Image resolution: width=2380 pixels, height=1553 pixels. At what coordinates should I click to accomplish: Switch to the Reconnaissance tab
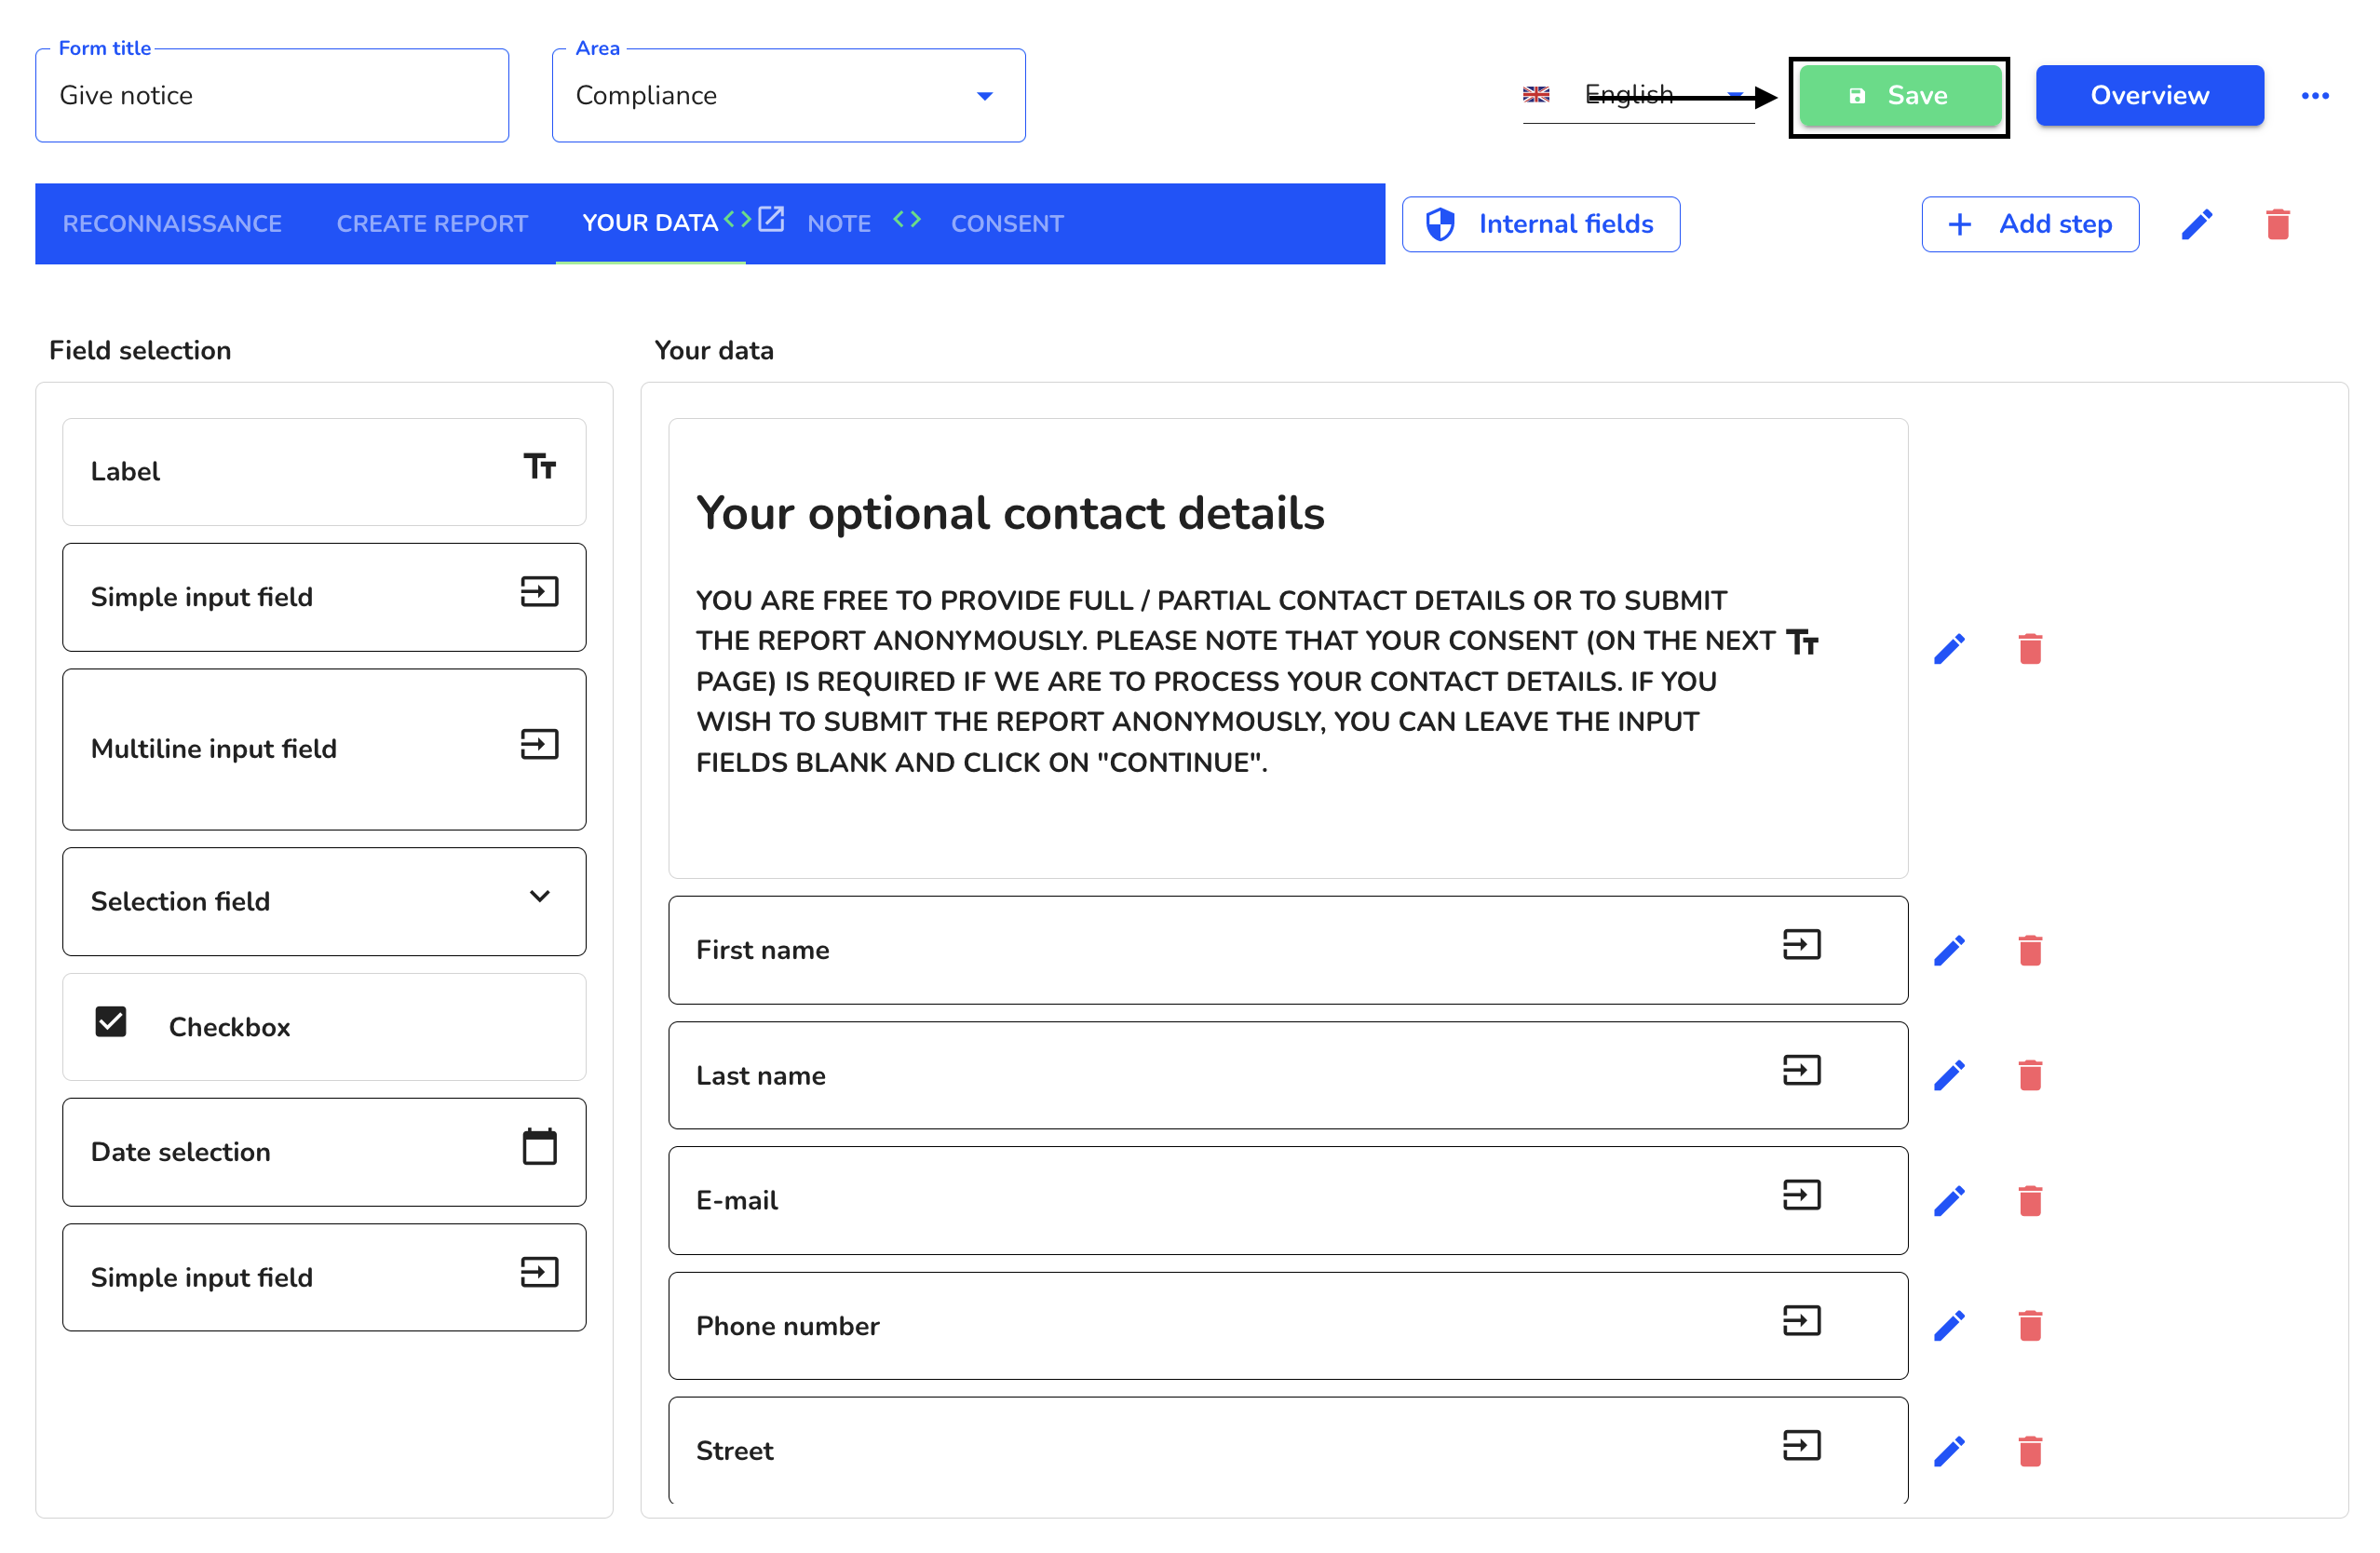[x=172, y=223]
